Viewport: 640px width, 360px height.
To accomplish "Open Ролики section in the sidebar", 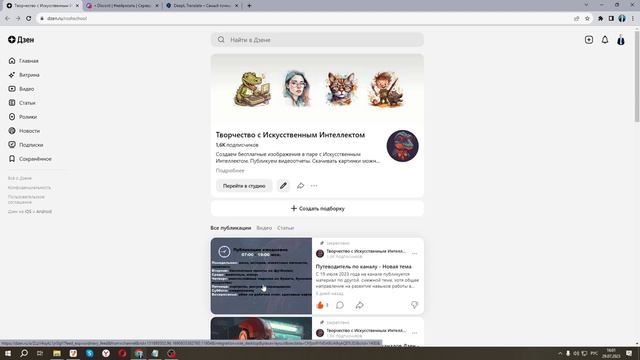I will (22, 117).
